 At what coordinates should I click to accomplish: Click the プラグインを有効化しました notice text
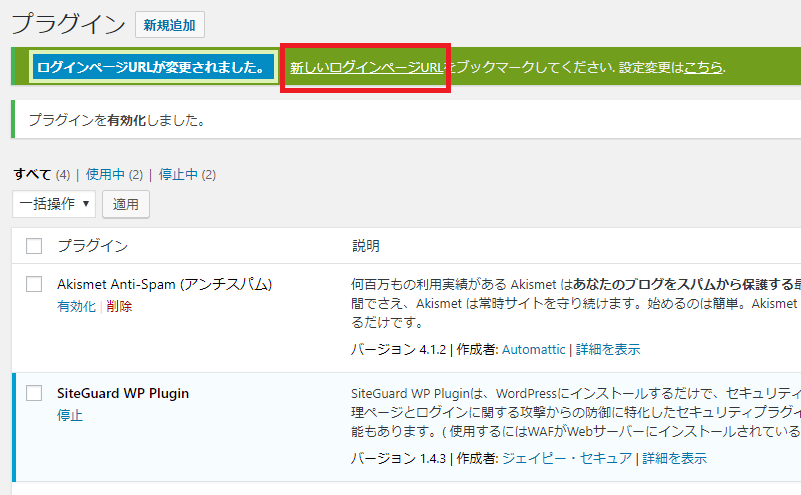coord(117,121)
